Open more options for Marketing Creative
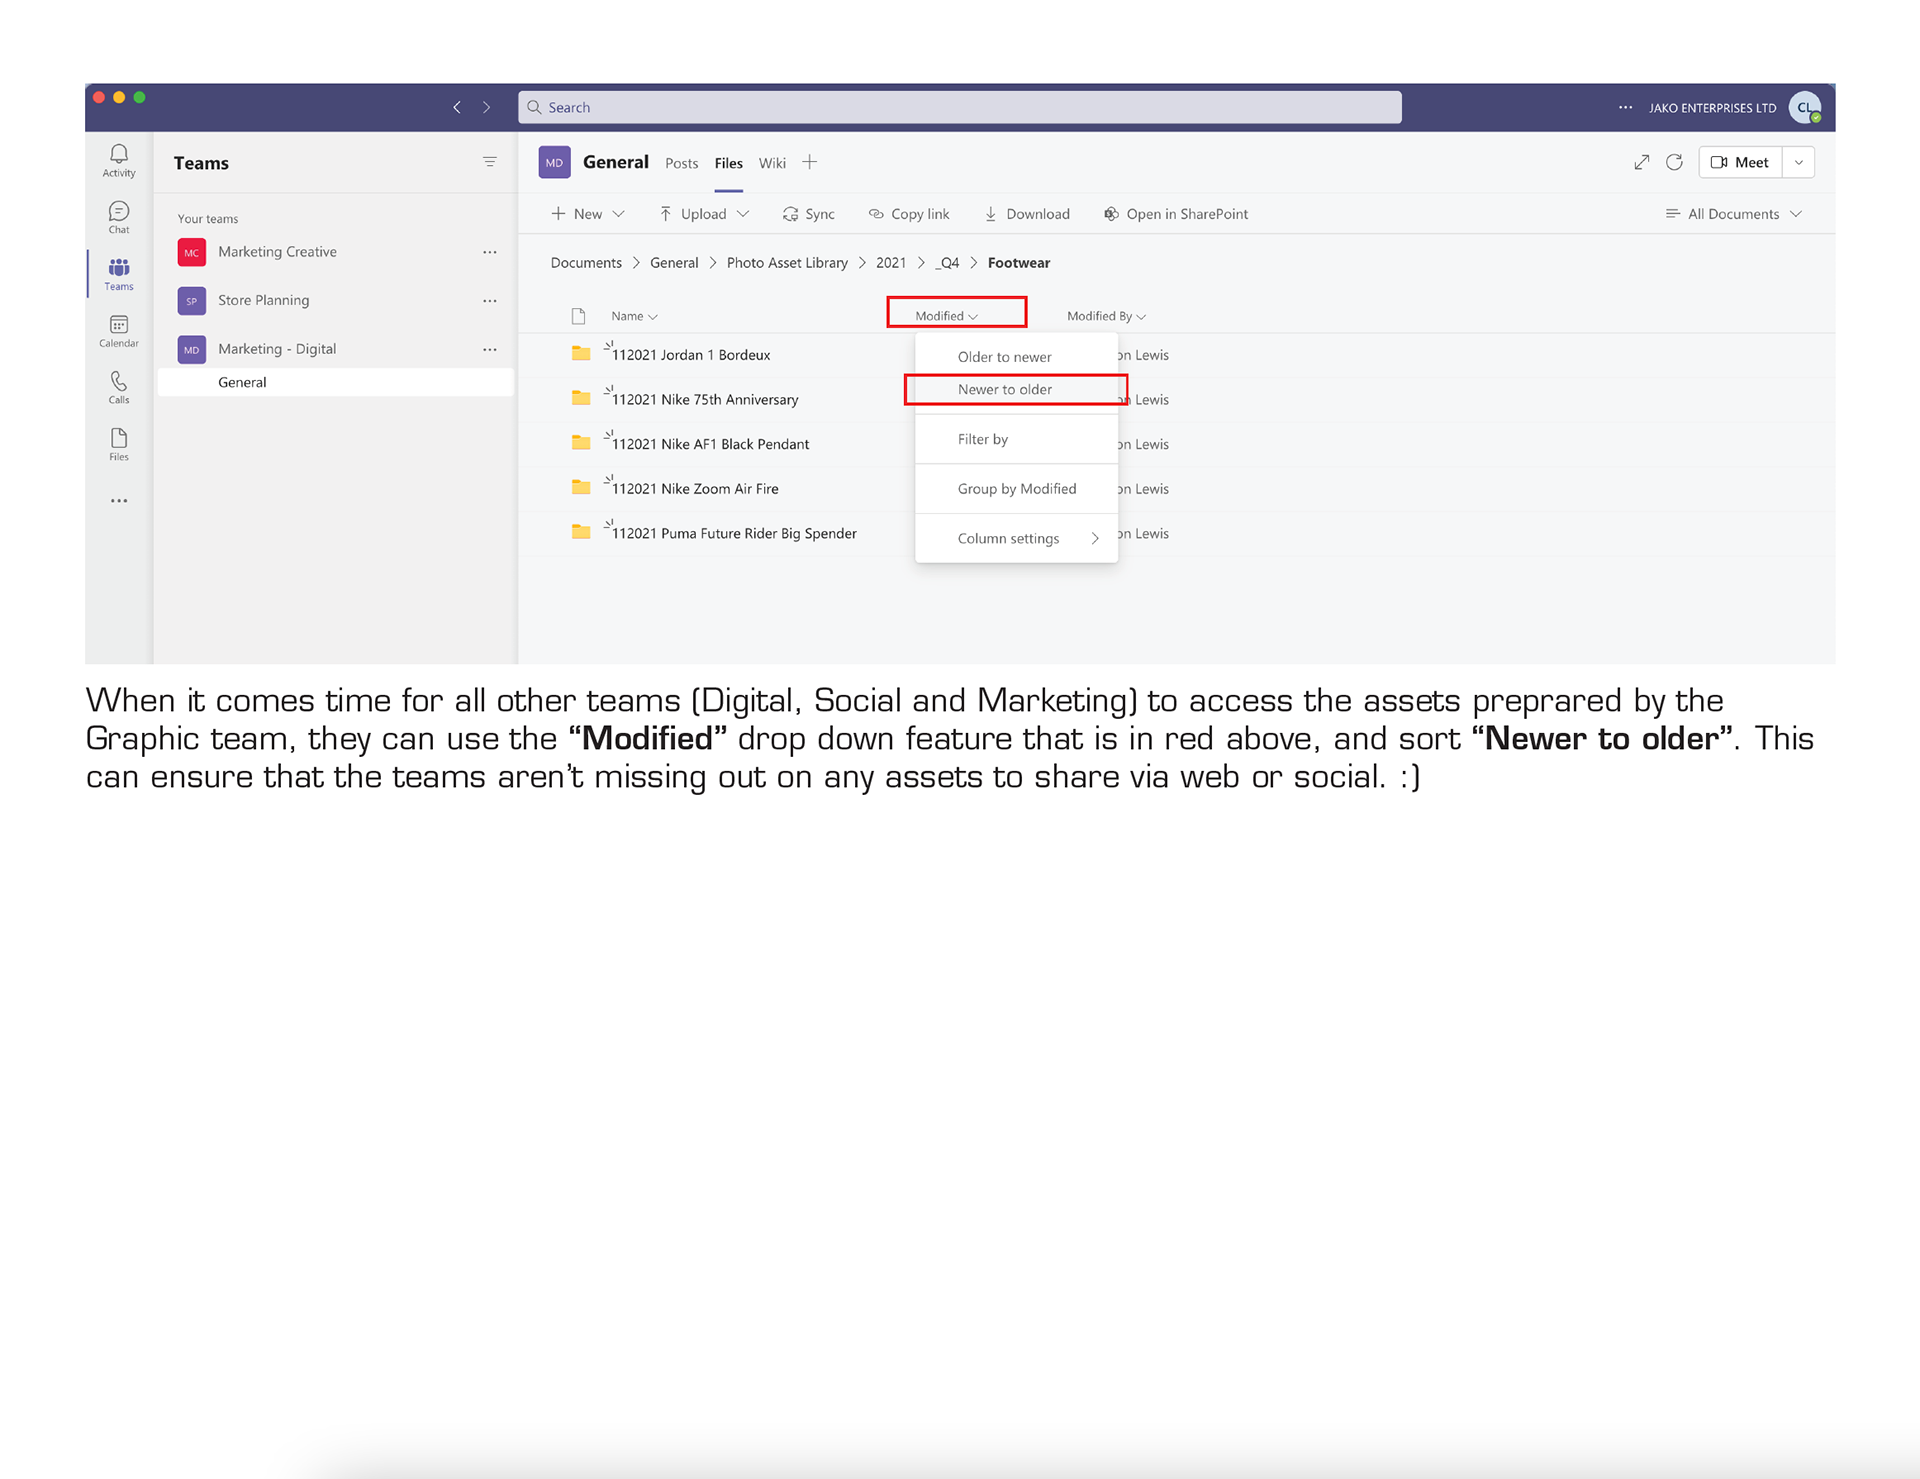1920x1479 pixels. [490, 252]
